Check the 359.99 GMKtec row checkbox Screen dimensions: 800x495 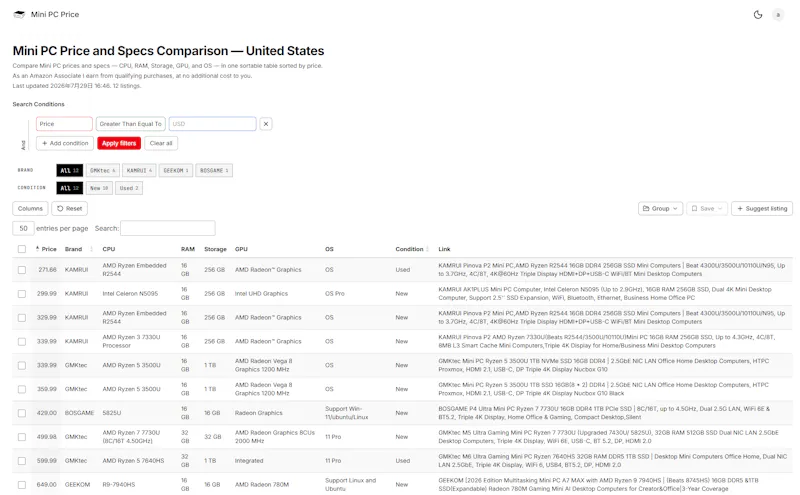tap(22, 389)
